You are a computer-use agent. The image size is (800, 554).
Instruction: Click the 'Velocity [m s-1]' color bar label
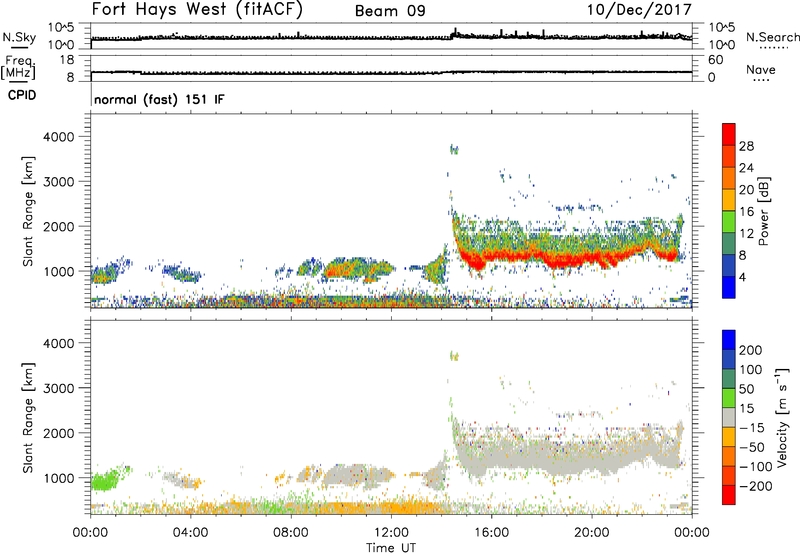coord(782,418)
